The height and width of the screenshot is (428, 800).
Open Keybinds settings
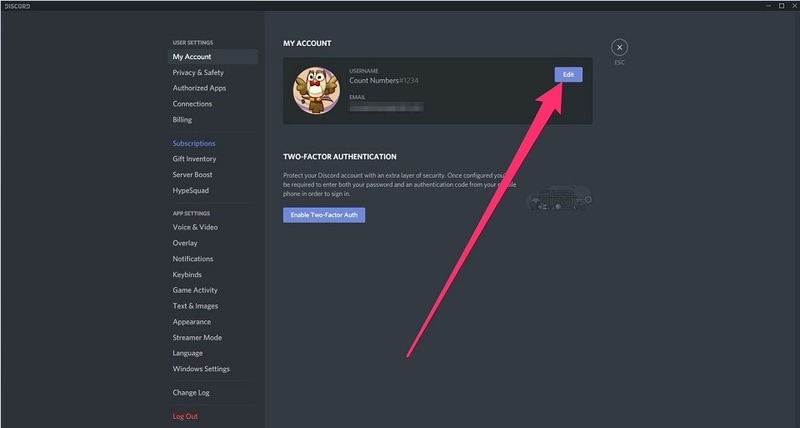(x=187, y=274)
